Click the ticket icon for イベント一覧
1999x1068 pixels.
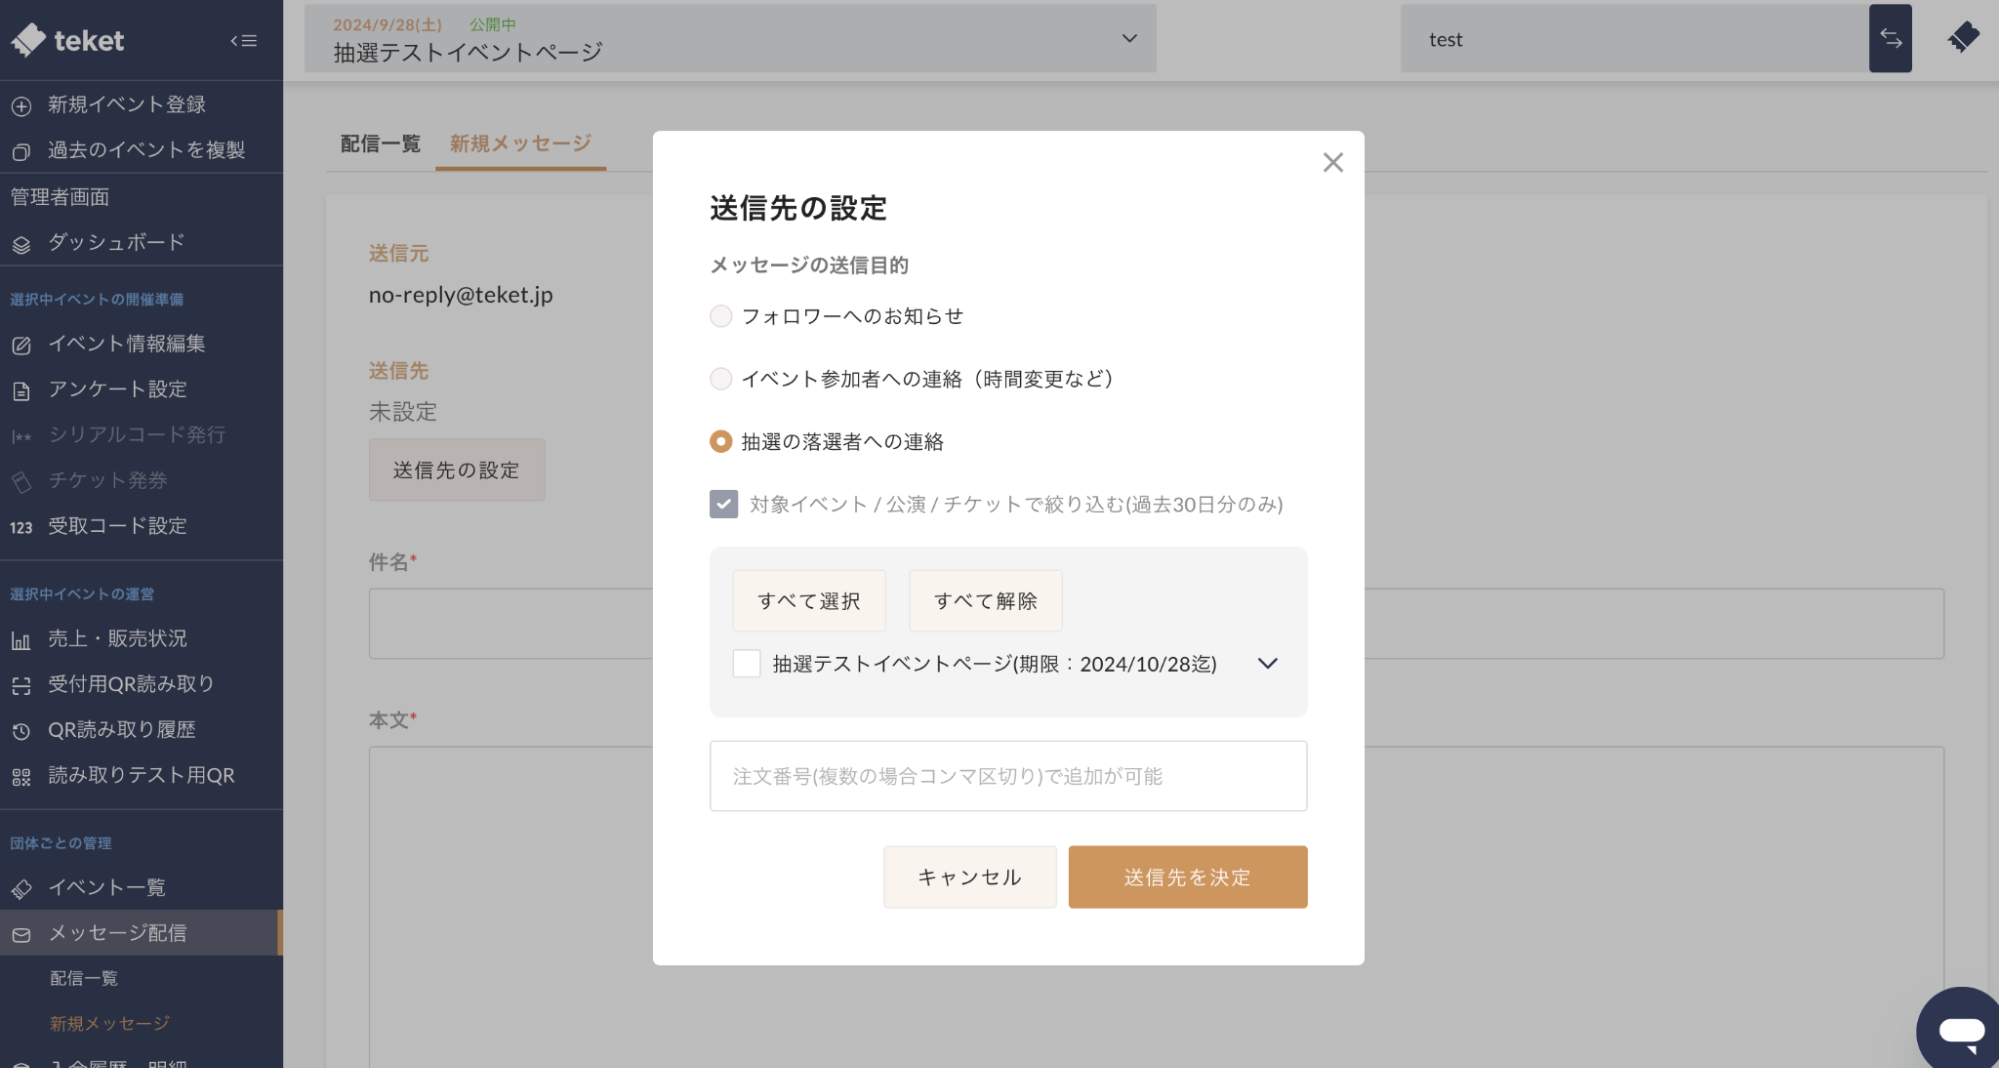[21, 889]
